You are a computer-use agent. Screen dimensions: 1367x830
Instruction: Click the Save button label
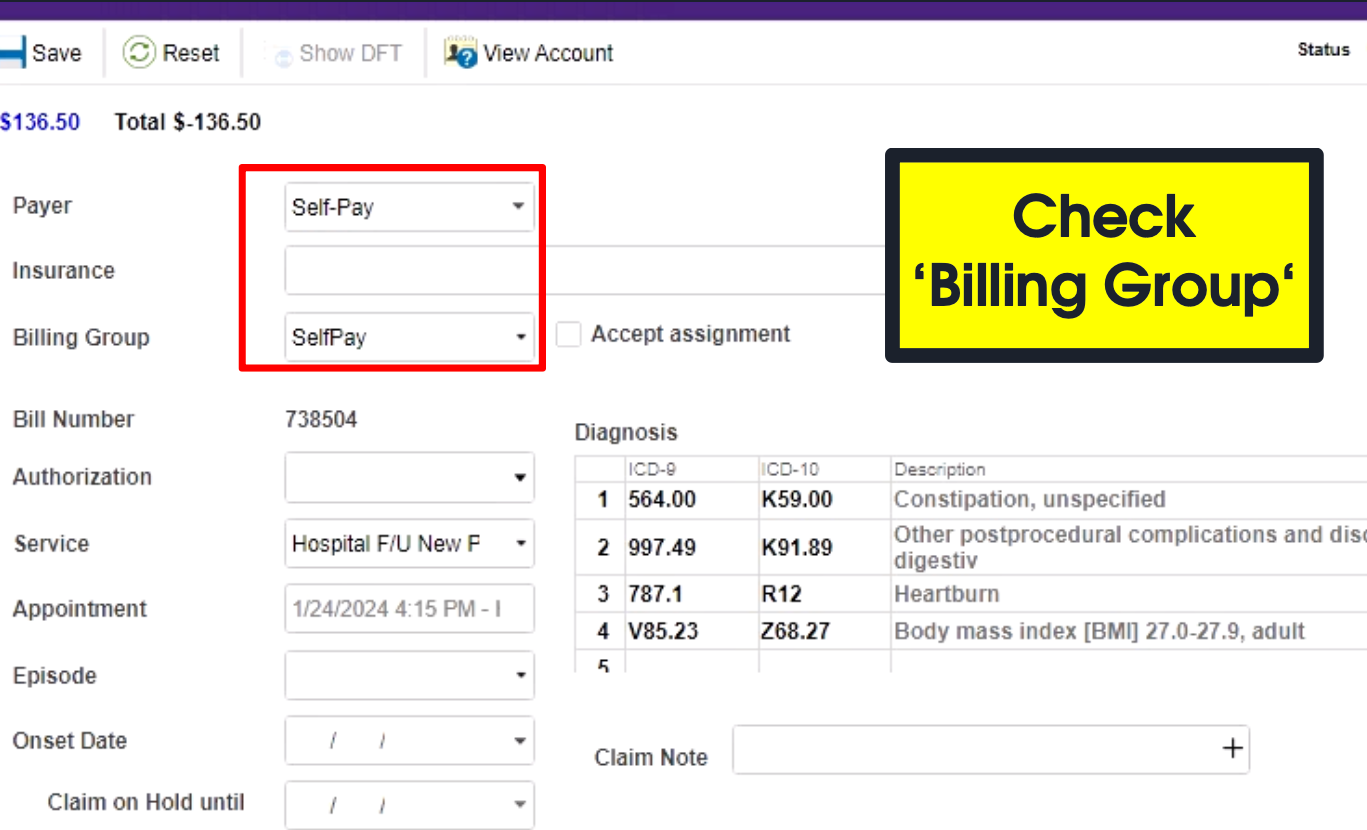(x=57, y=53)
